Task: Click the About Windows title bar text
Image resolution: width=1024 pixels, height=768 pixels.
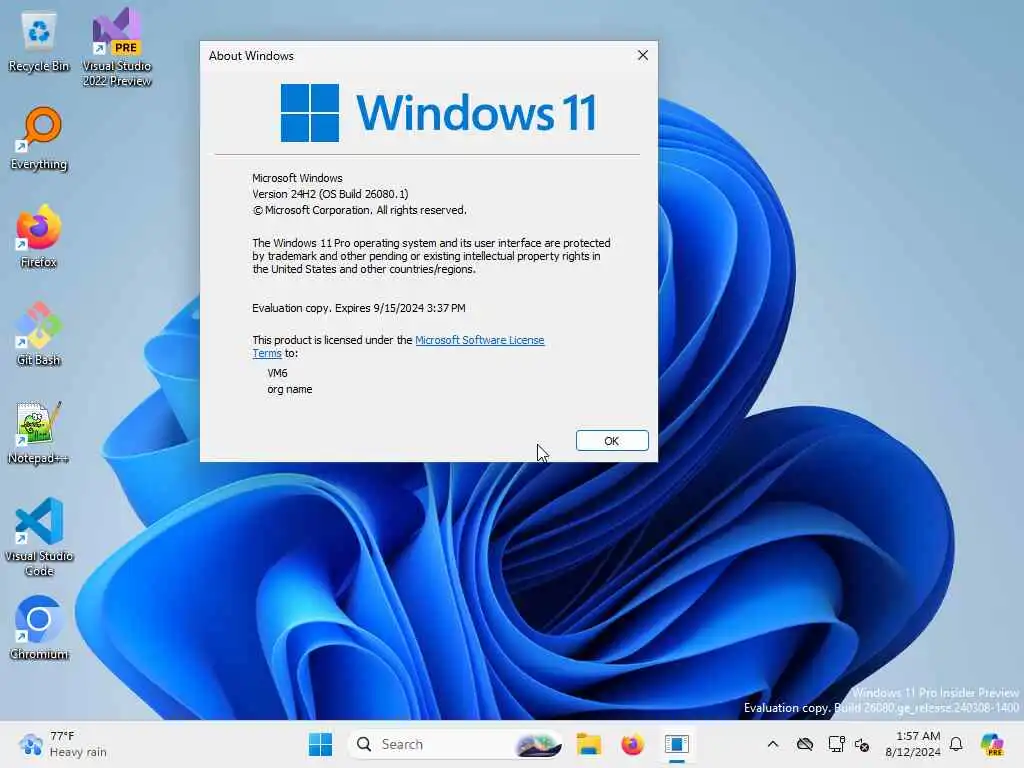Action: tap(251, 56)
